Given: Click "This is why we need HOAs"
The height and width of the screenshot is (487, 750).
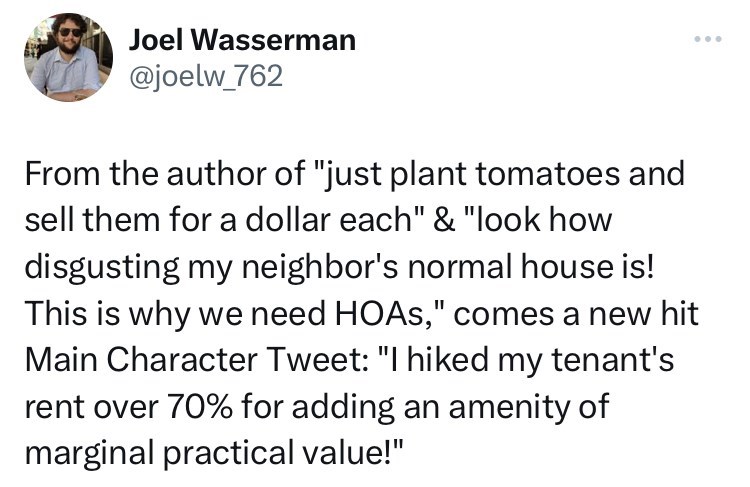Looking at the screenshot, I should 218,309.
